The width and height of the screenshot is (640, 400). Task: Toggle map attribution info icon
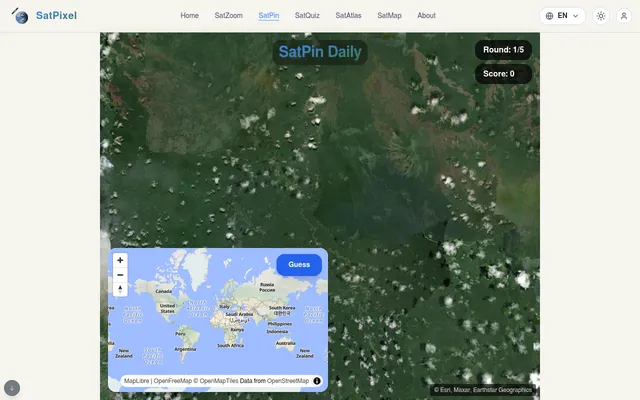point(317,381)
